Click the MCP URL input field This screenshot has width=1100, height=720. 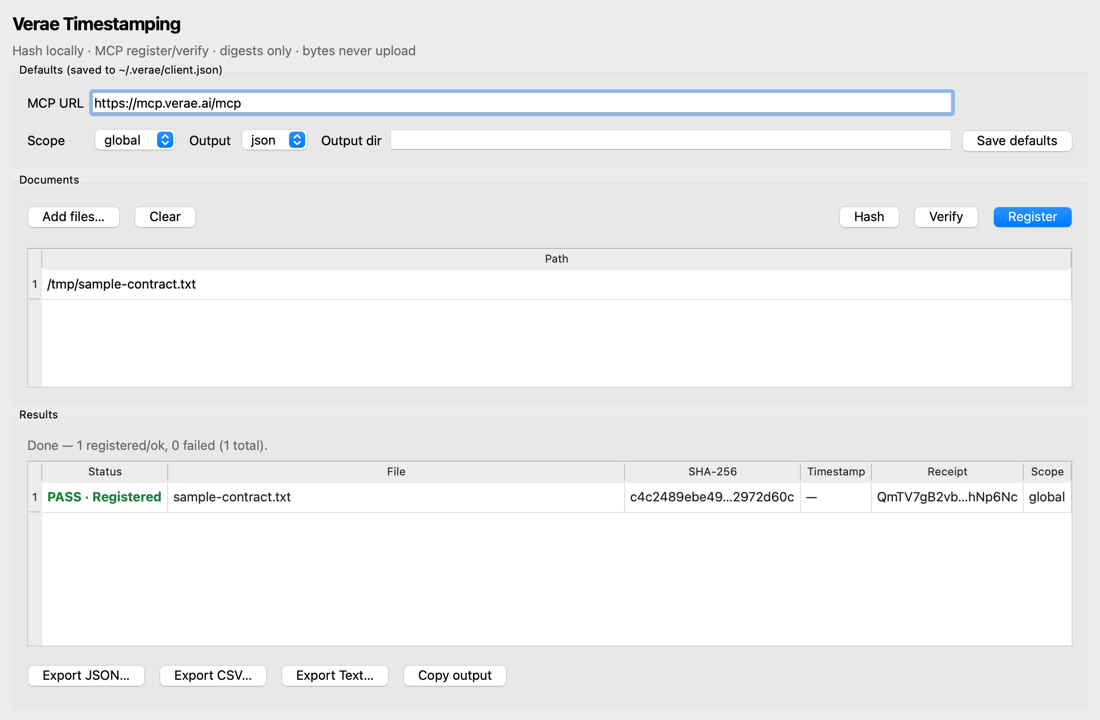tap(521, 103)
